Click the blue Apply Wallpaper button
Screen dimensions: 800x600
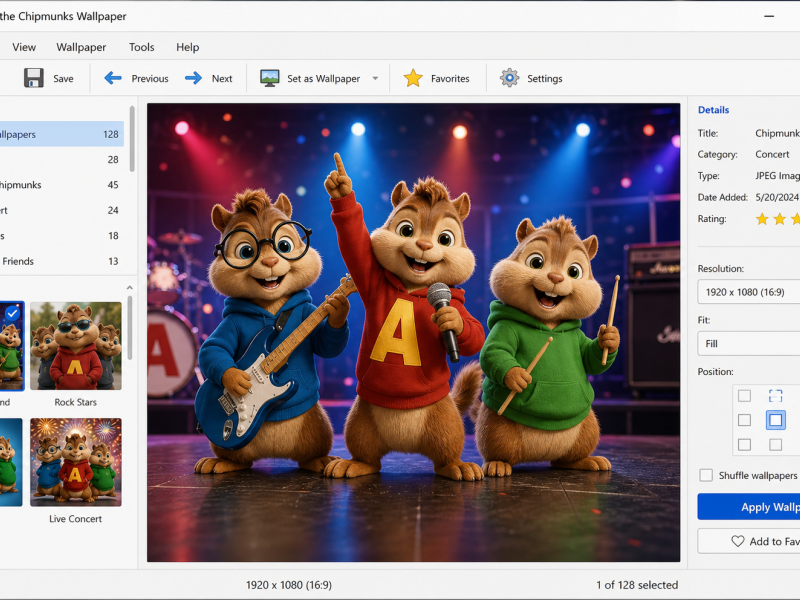click(x=748, y=507)
